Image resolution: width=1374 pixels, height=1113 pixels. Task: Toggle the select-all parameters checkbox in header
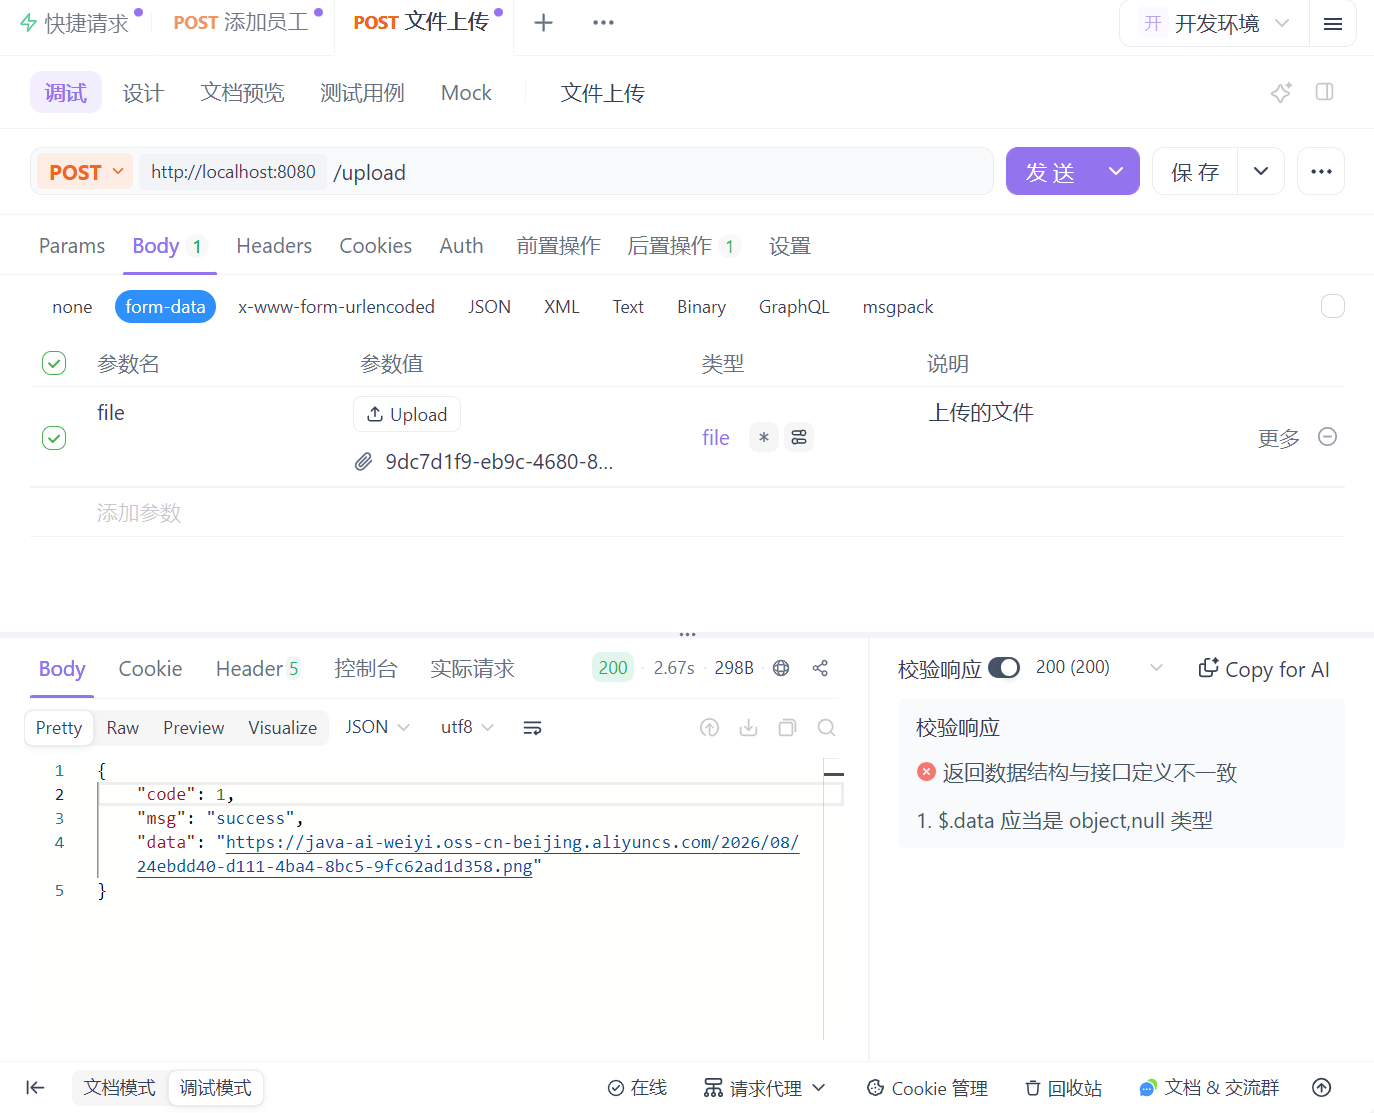click(54, 363)
